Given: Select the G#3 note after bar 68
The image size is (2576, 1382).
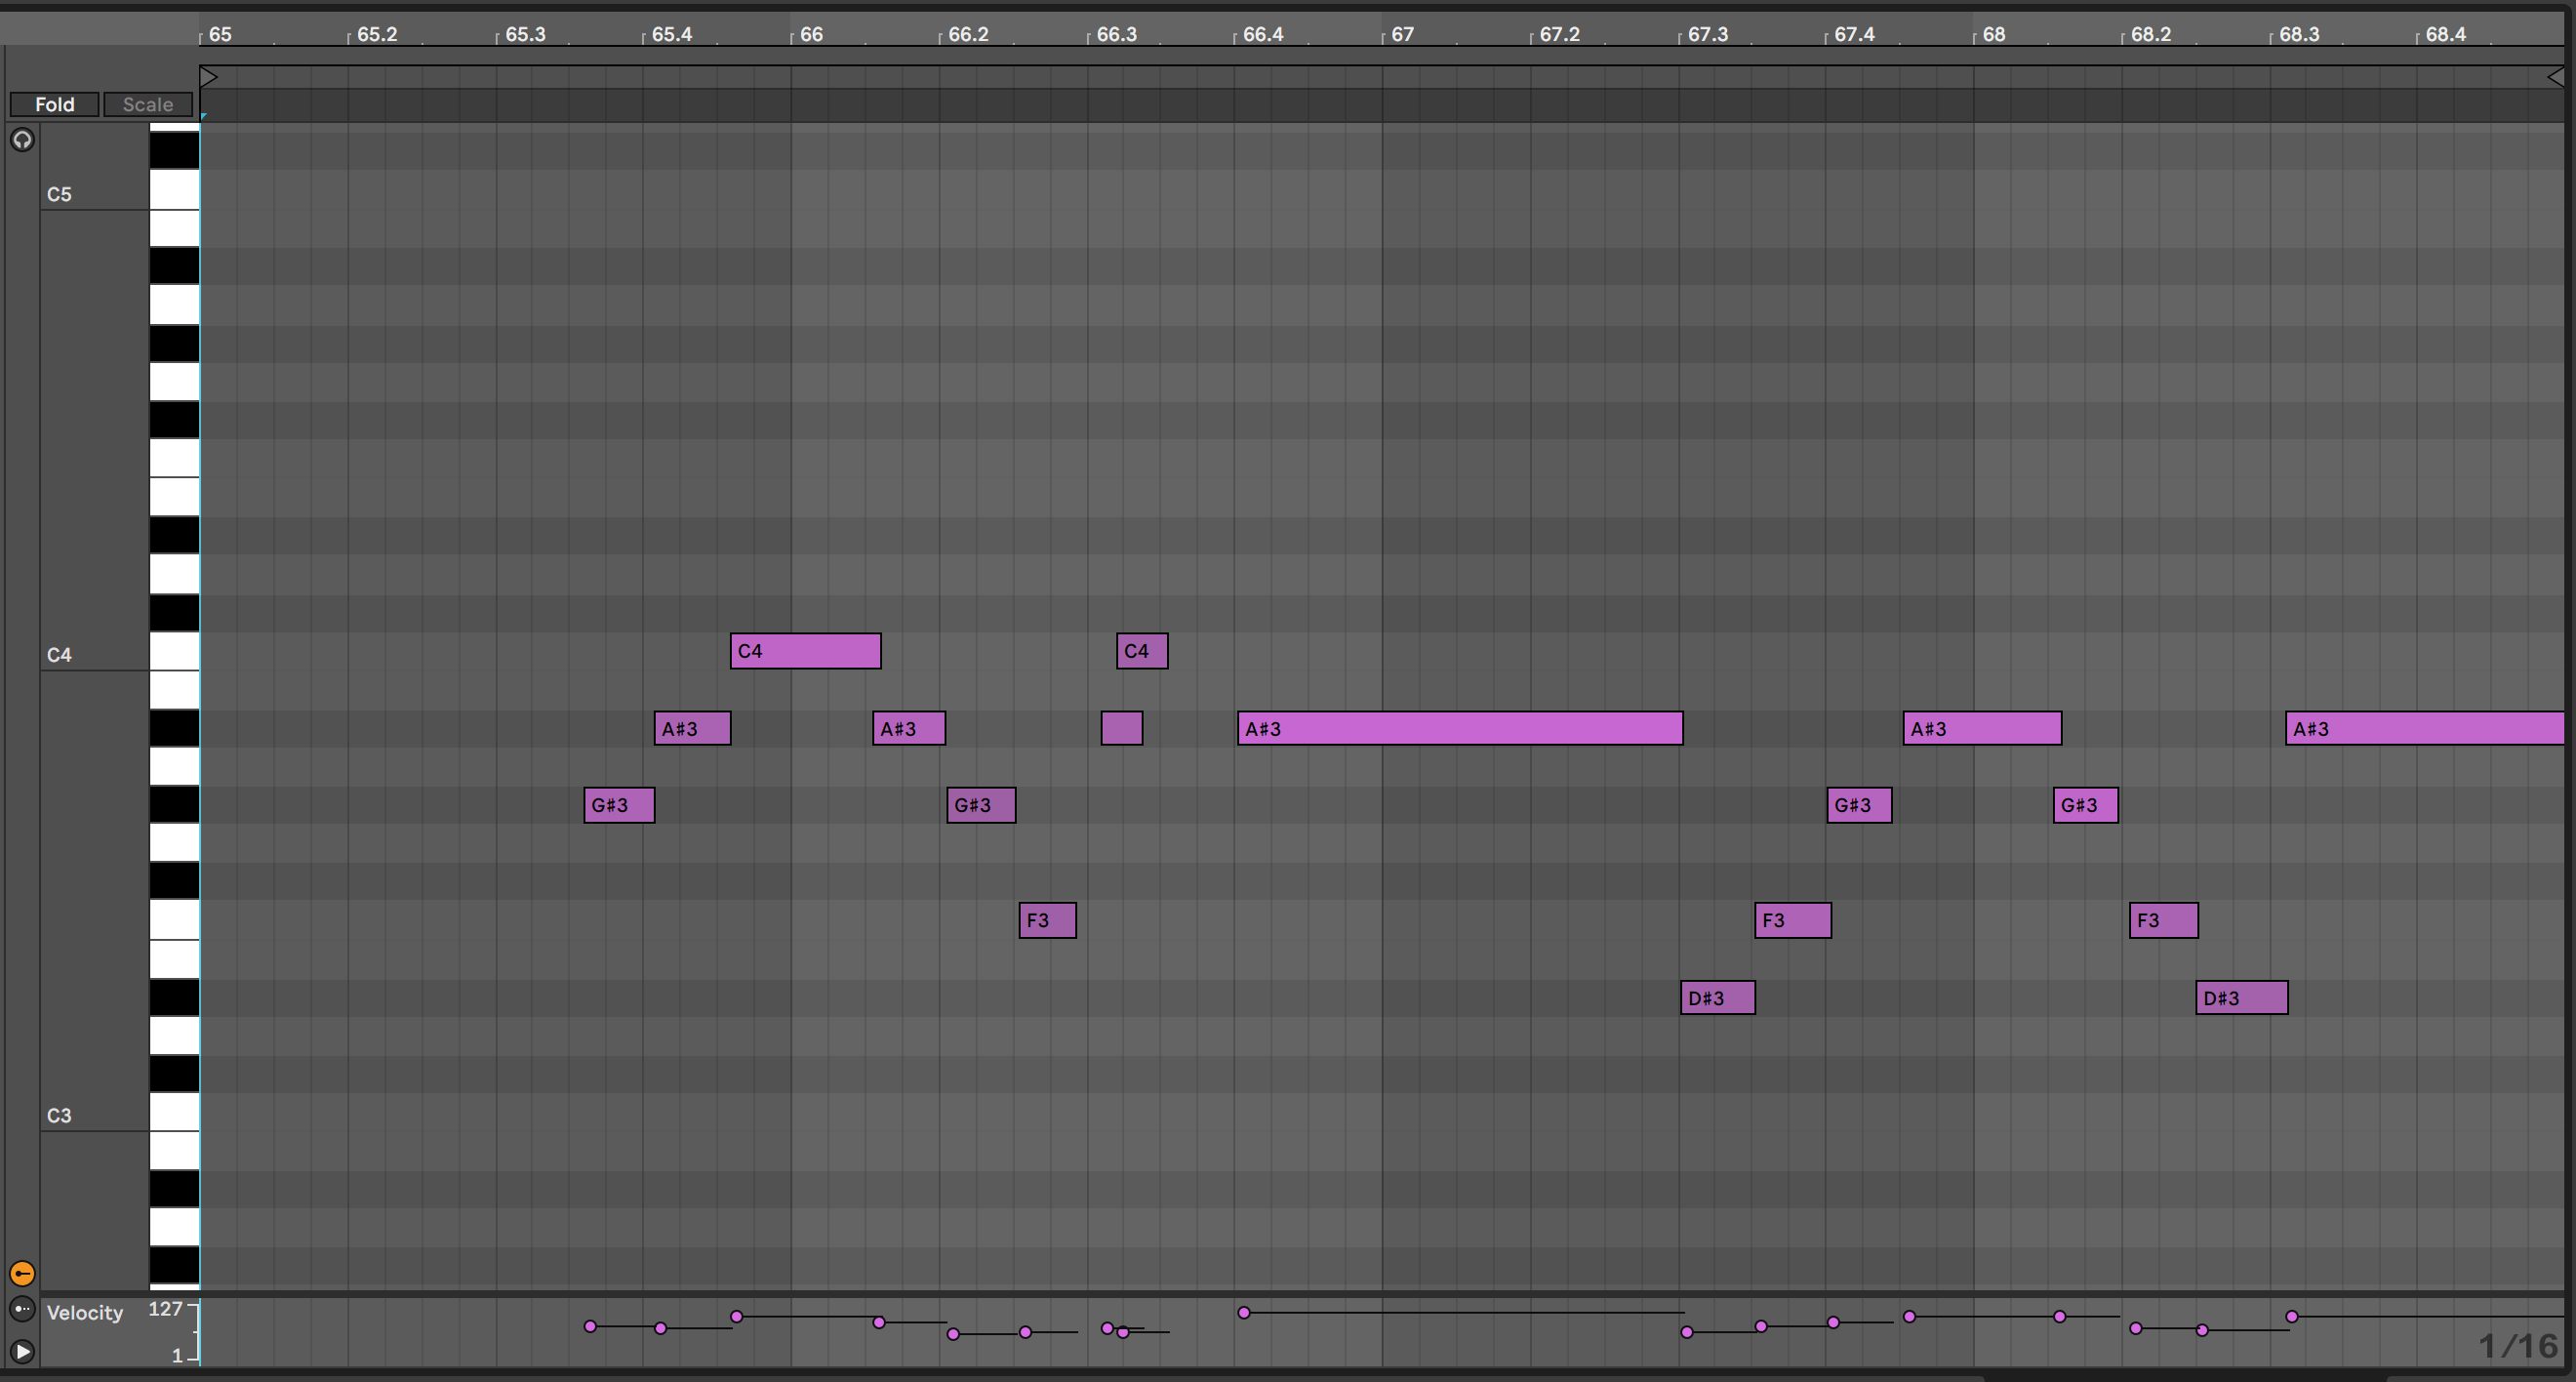Looking at the screenshot, I should [x=2086, y=805].
